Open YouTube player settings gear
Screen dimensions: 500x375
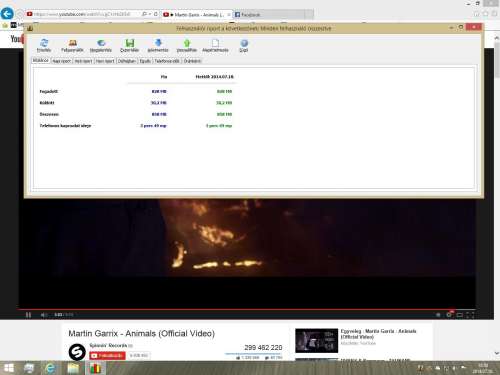(449, 315)
